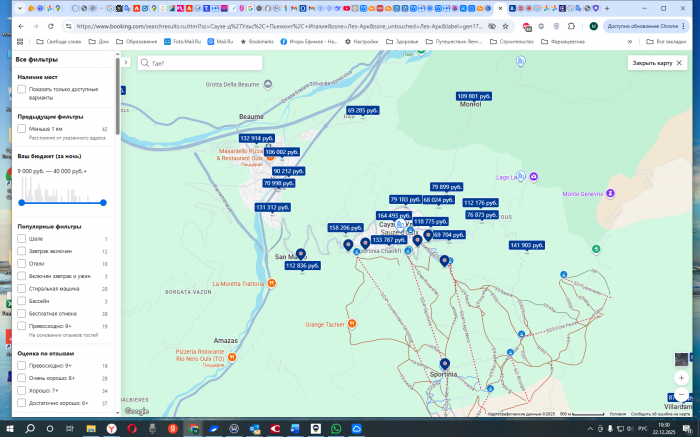Collapse the filters sidebar with the arrow button
Image resolution: width=700 pixels, height=437 pixels.
126,63
